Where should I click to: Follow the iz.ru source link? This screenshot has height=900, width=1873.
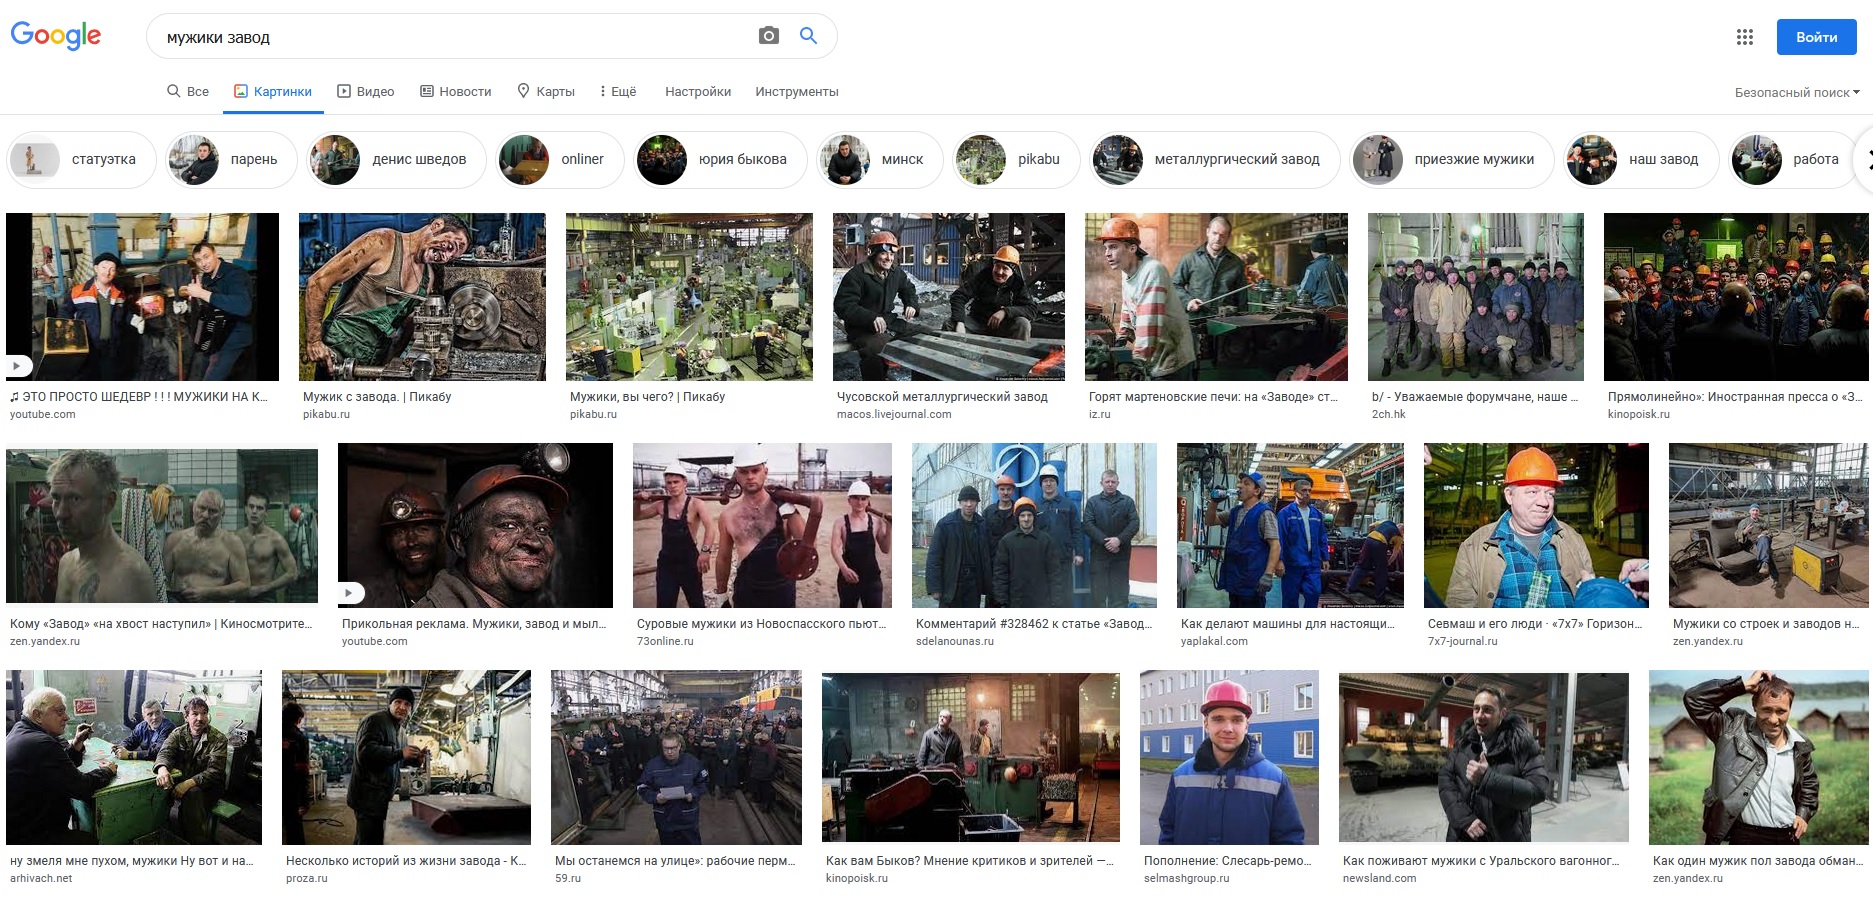(x=1100, y=415)
